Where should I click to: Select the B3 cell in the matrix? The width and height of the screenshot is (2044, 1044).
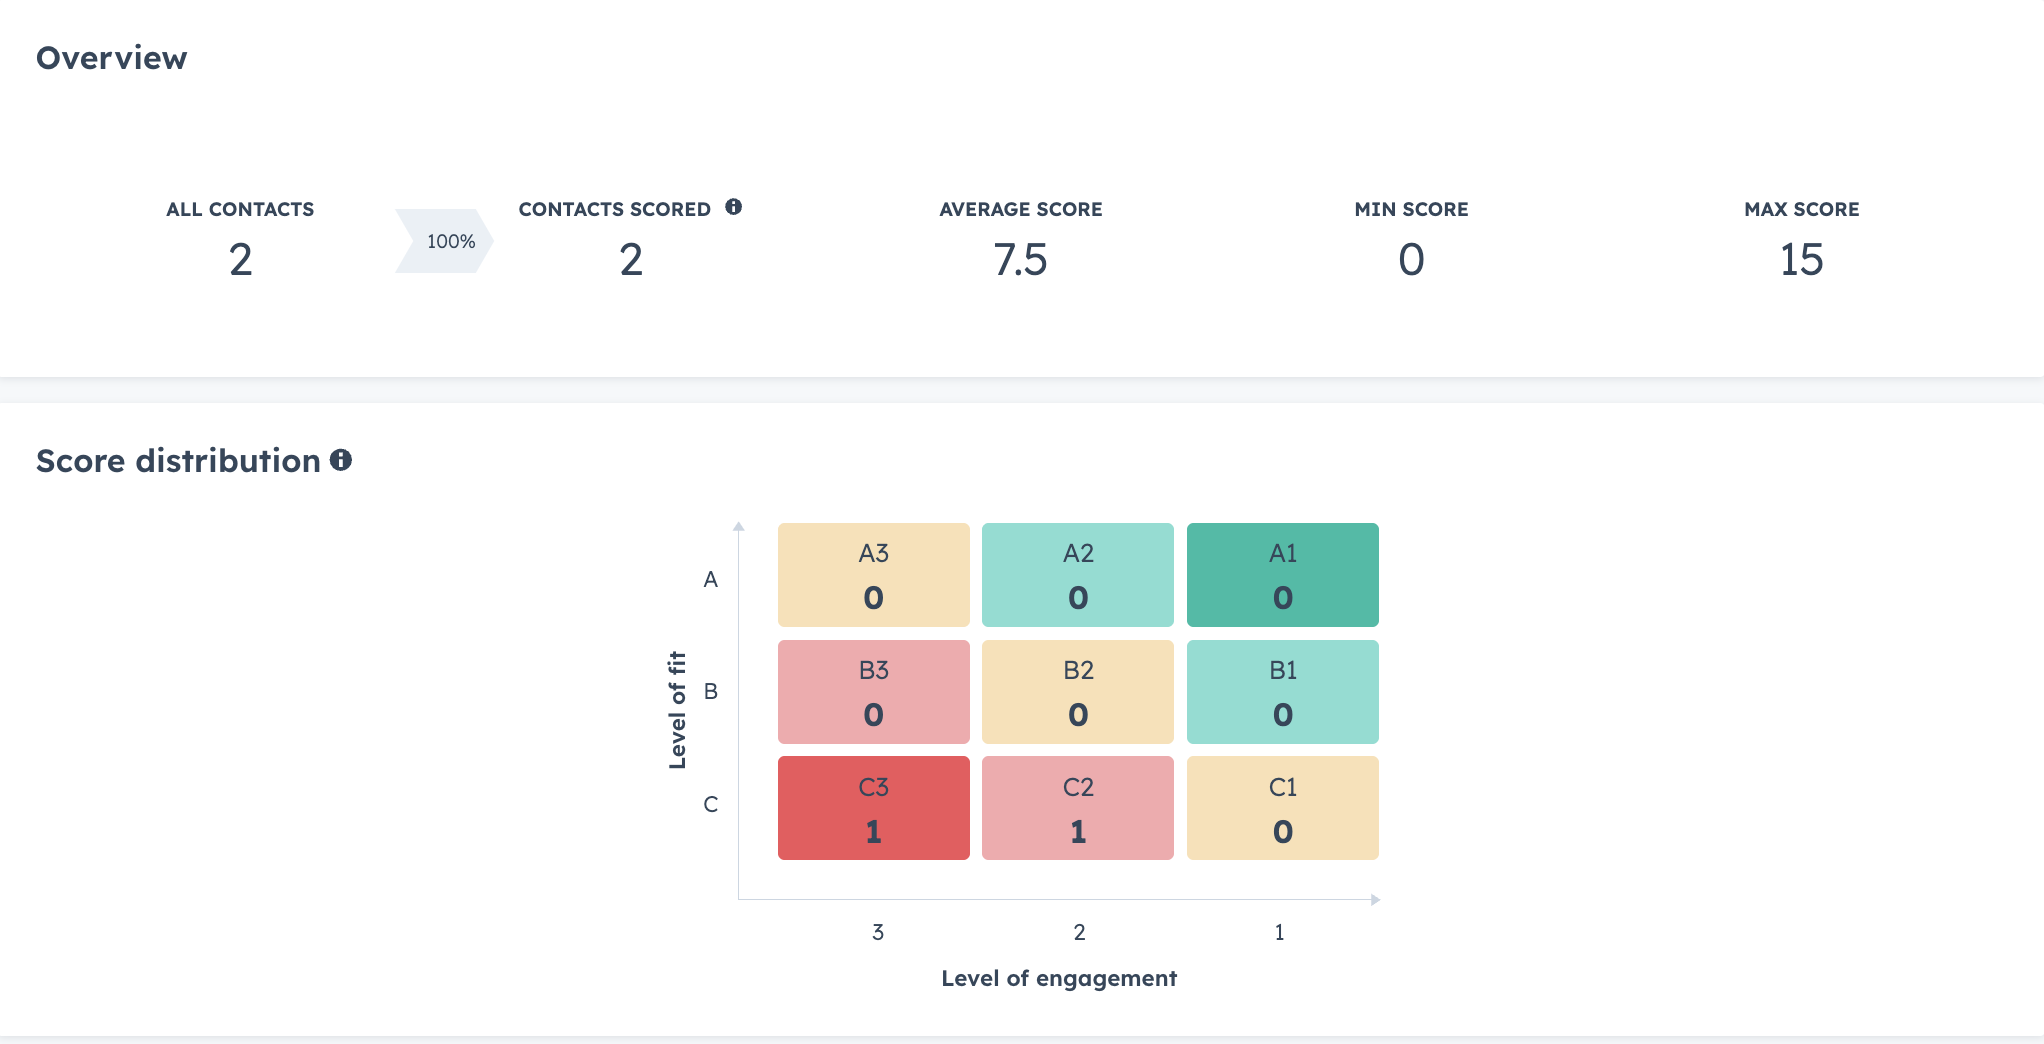(873, 691)
